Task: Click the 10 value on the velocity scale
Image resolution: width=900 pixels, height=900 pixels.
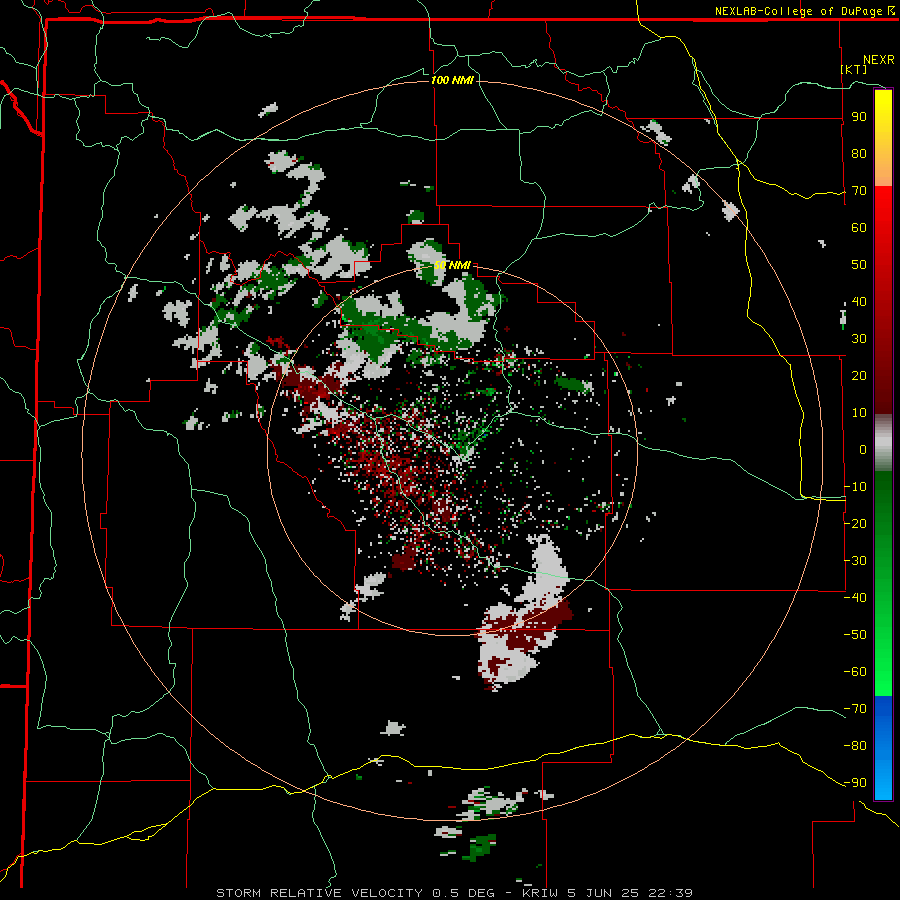Action: click(859, 413)
